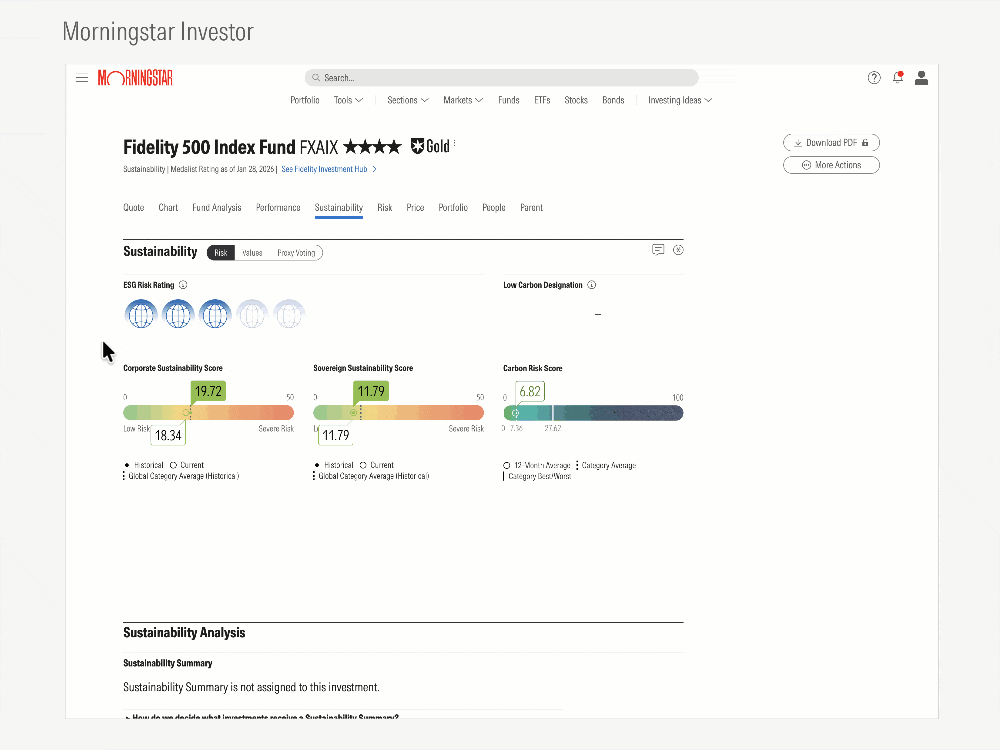This screenshot has width=1000, height=750.
Task: Click the More Actions button
Action: 832,165
